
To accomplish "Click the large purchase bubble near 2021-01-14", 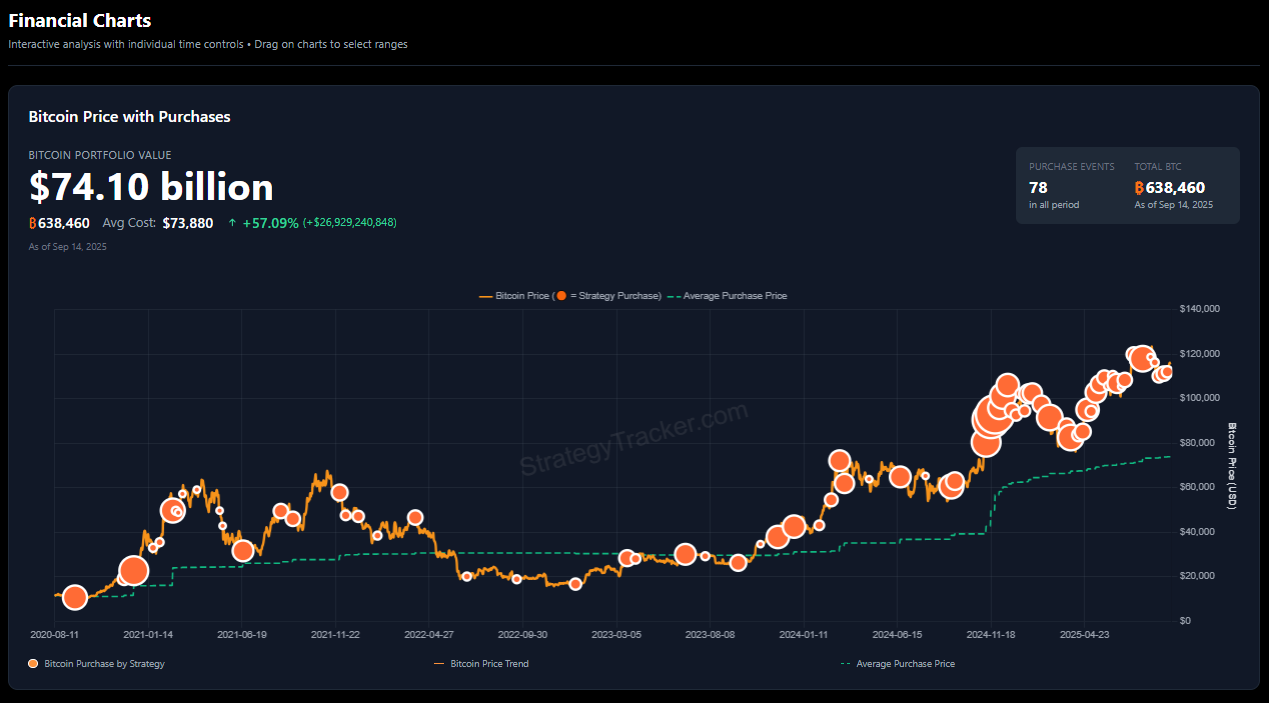I will [x=133, y=570].
